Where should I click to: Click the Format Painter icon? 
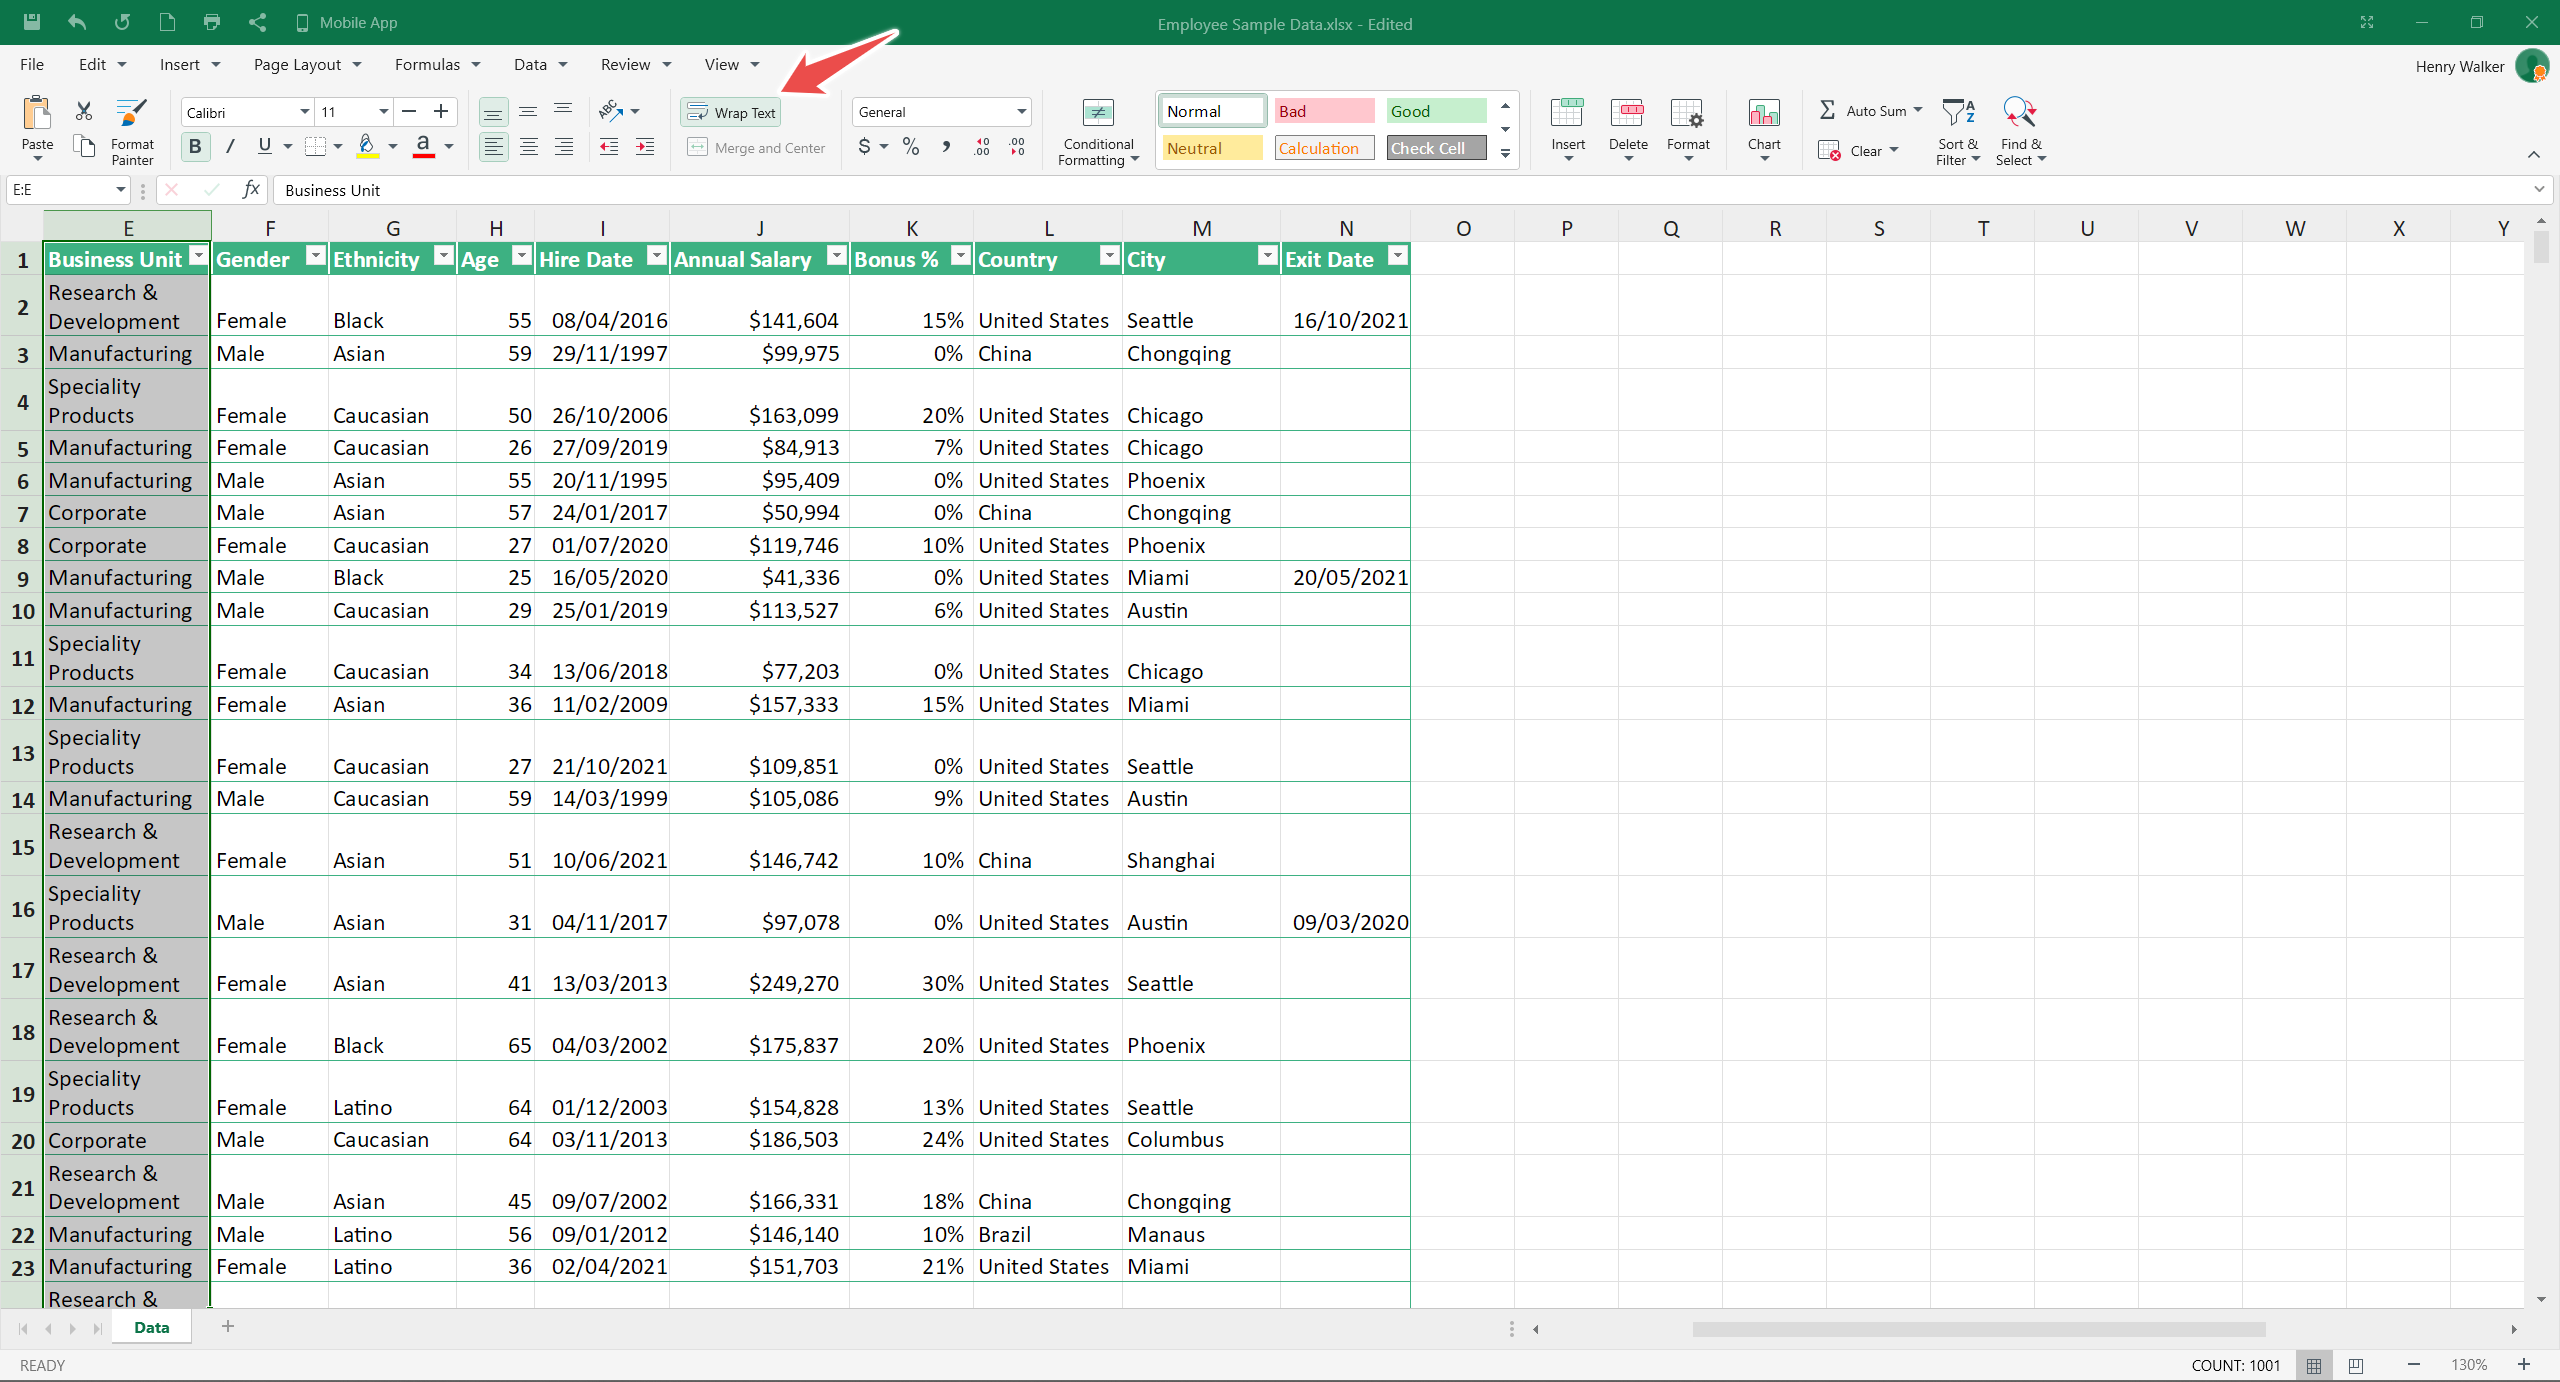pyautogui.click(x=131, y=113)
